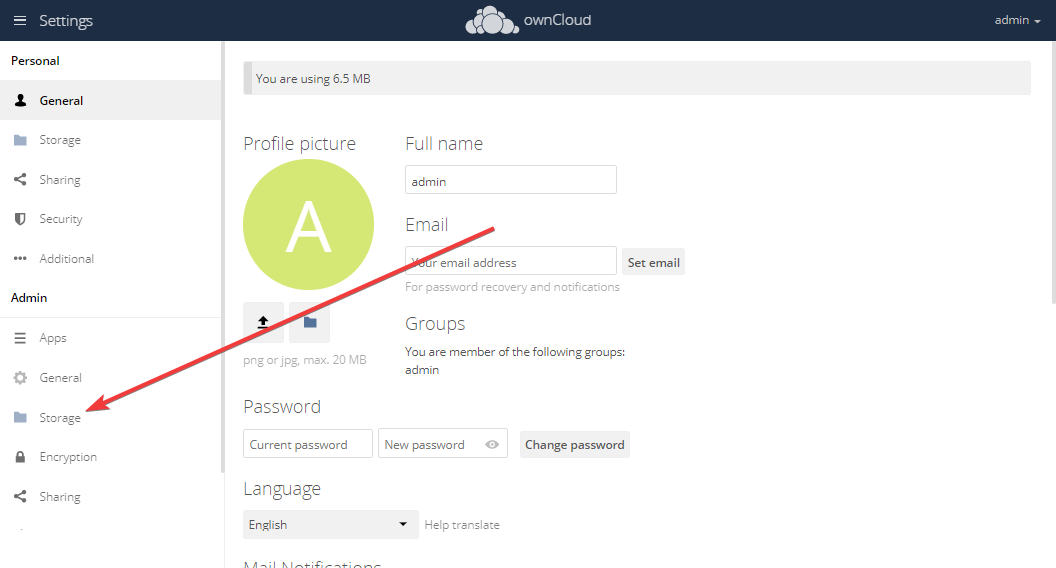The height and width of the screenshot is (568, 1056).
Task: Open Admin Storage settings section
Action: (x=60, y=418)
